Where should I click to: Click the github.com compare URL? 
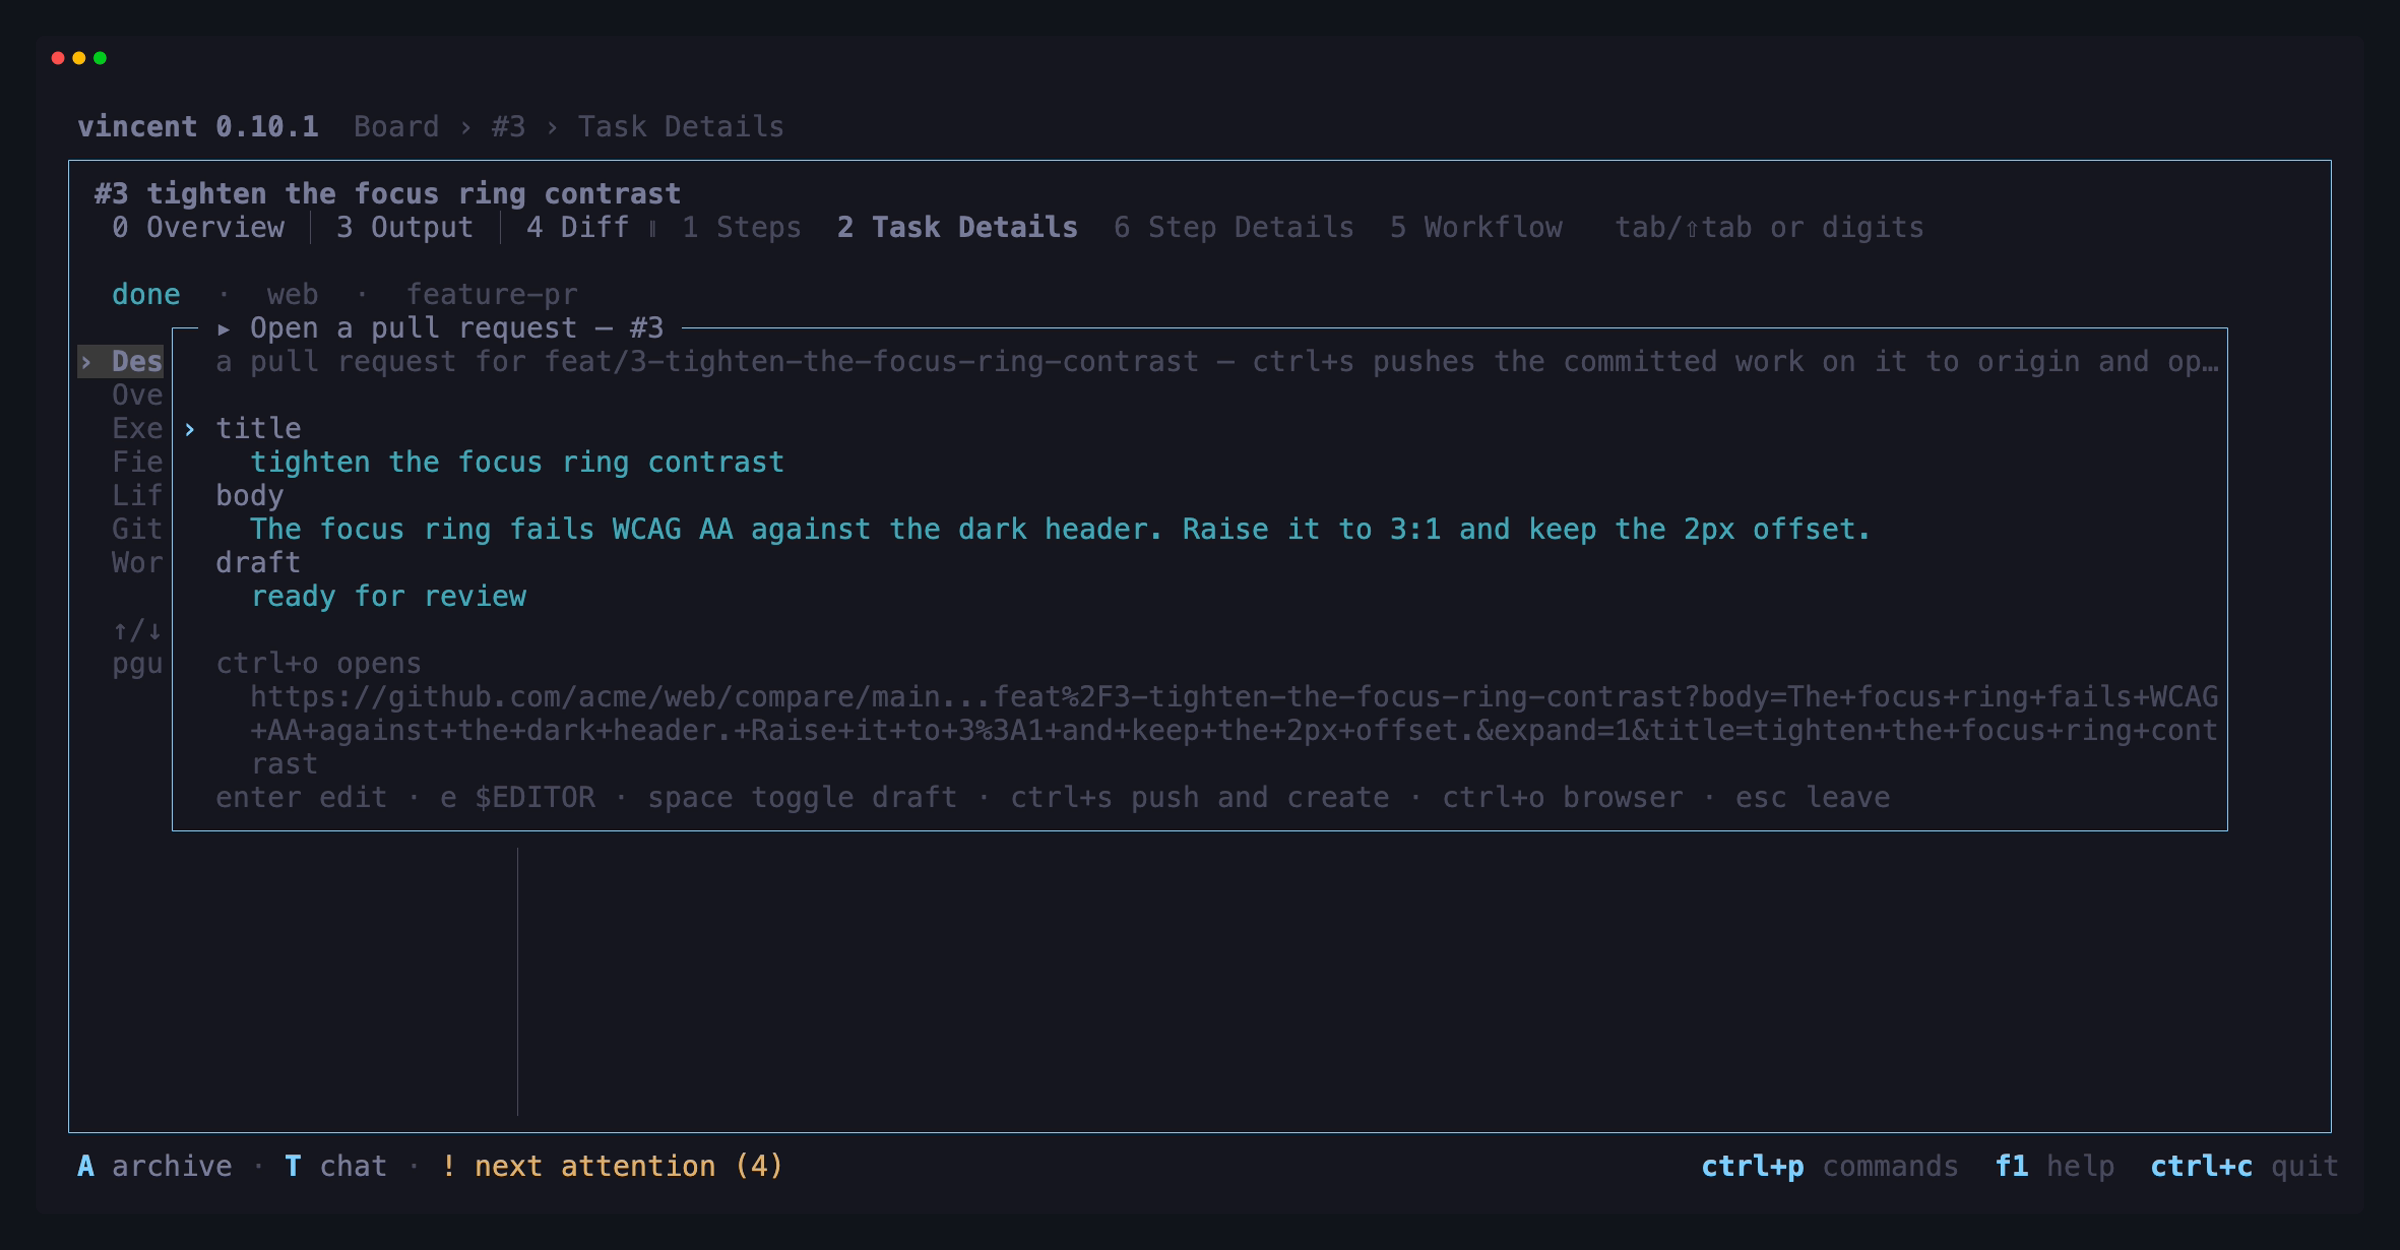pyautogui.click(x=1233, y=731)
